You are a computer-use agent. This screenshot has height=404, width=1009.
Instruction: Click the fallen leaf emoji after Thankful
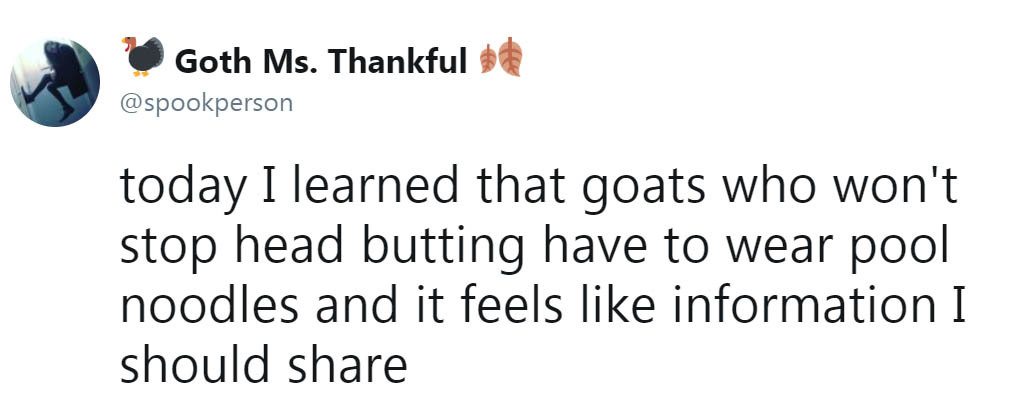(x=502, y=61)
